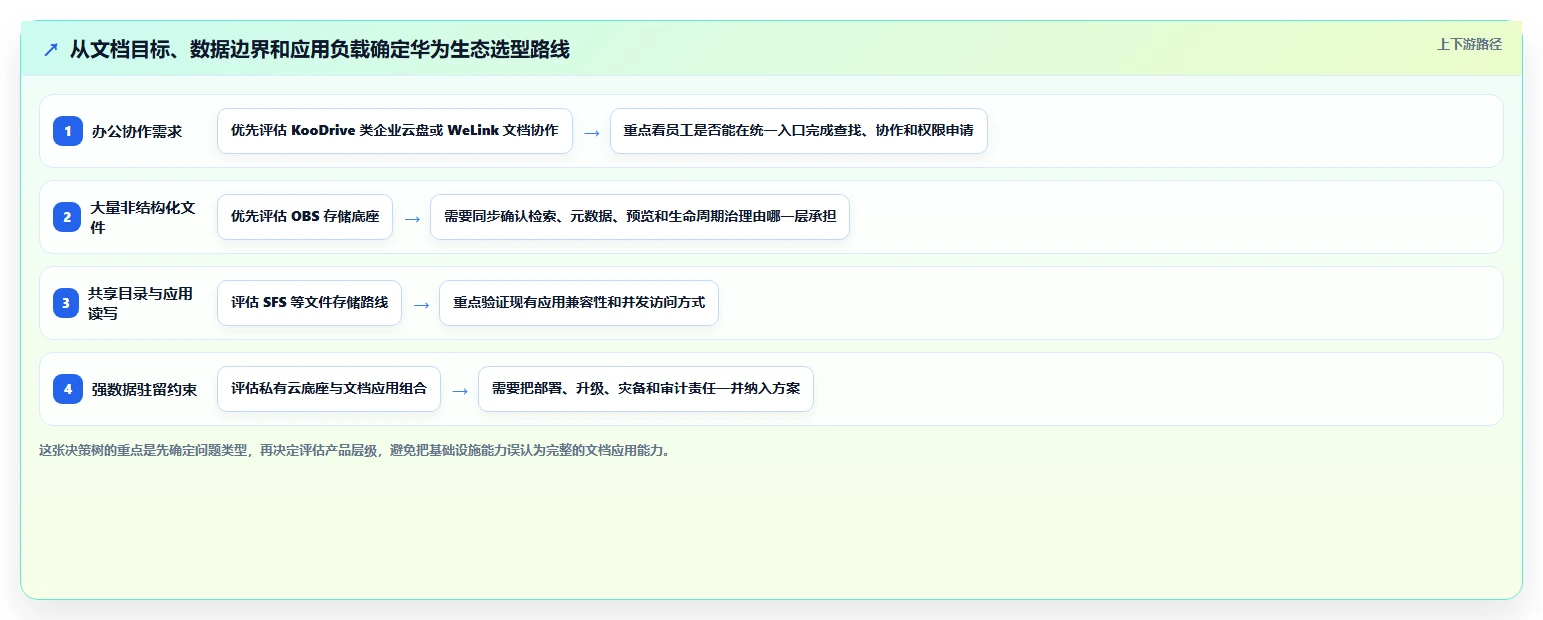Click the box about 检索、元数据、预览和生命周期治理
The image size is (1543, 620).
coord(640,217)
